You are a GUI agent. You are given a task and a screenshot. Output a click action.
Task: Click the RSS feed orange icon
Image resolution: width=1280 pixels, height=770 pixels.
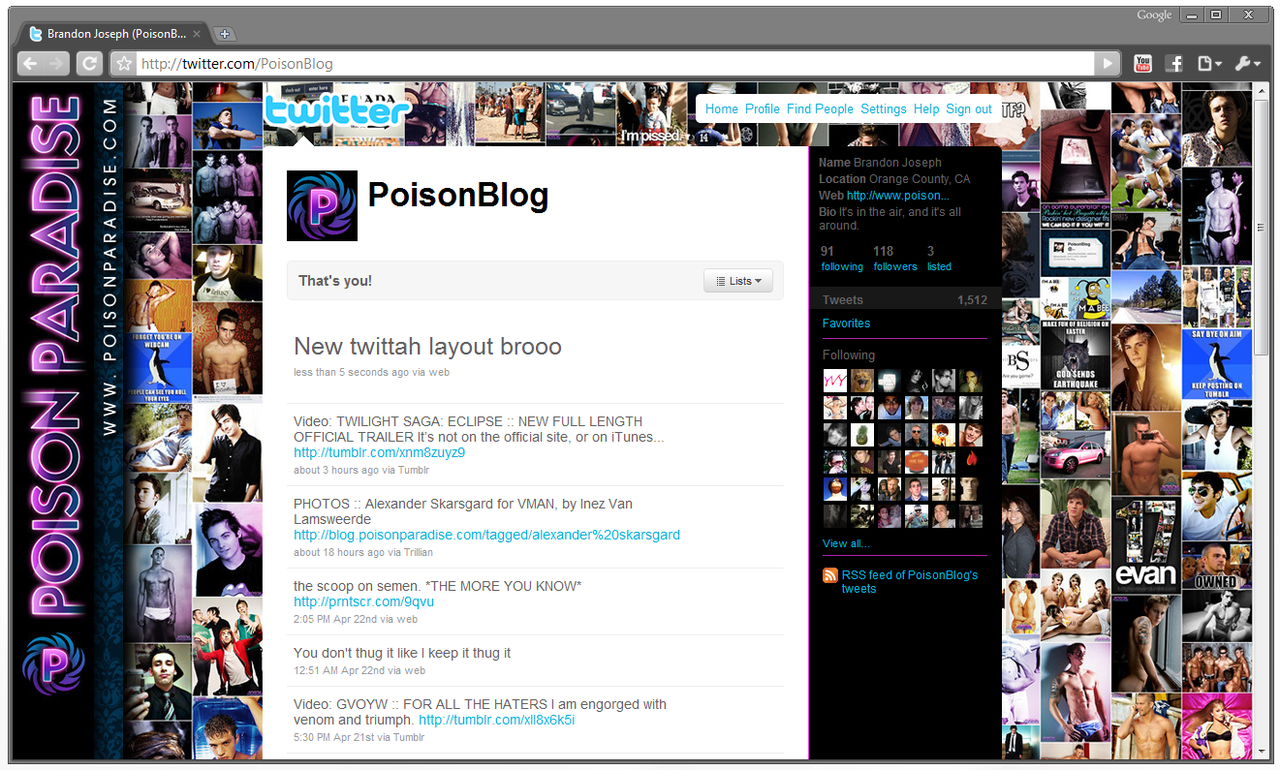point(830,575)
